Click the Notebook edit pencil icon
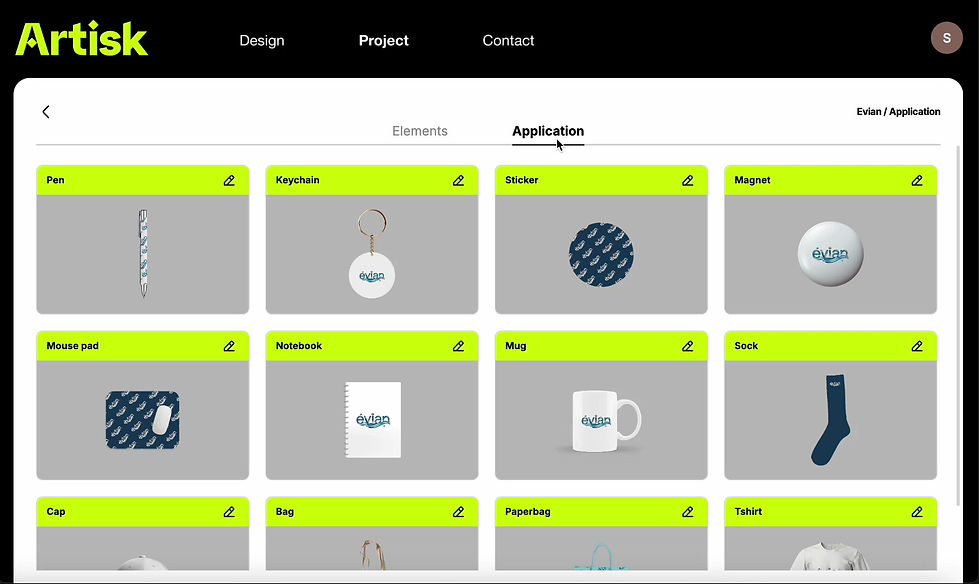Viewport: 979px width, 584px height. pos(458,346)
